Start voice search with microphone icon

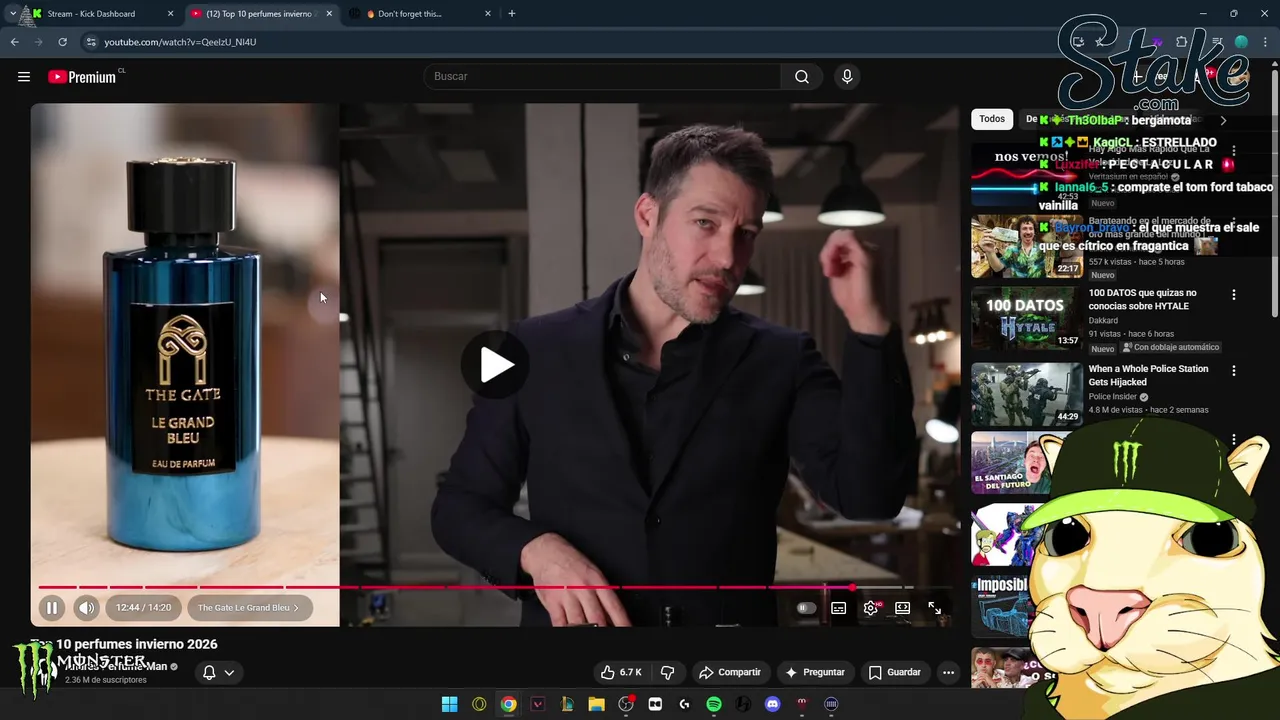(x=847, y=76)
